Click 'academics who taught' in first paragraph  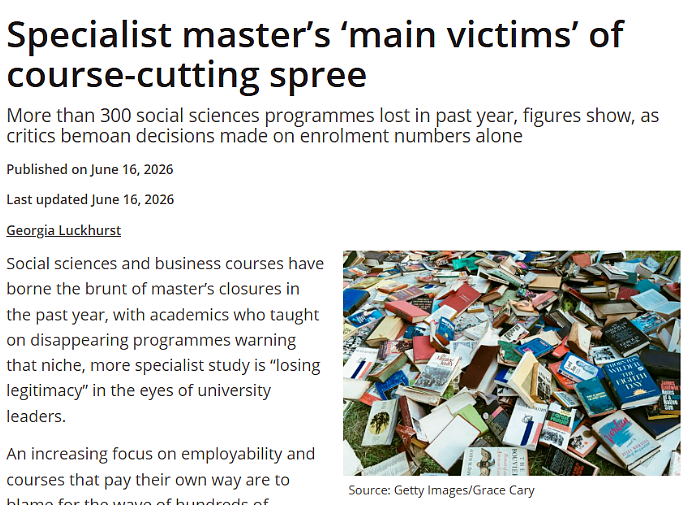[x=232, y=315]
